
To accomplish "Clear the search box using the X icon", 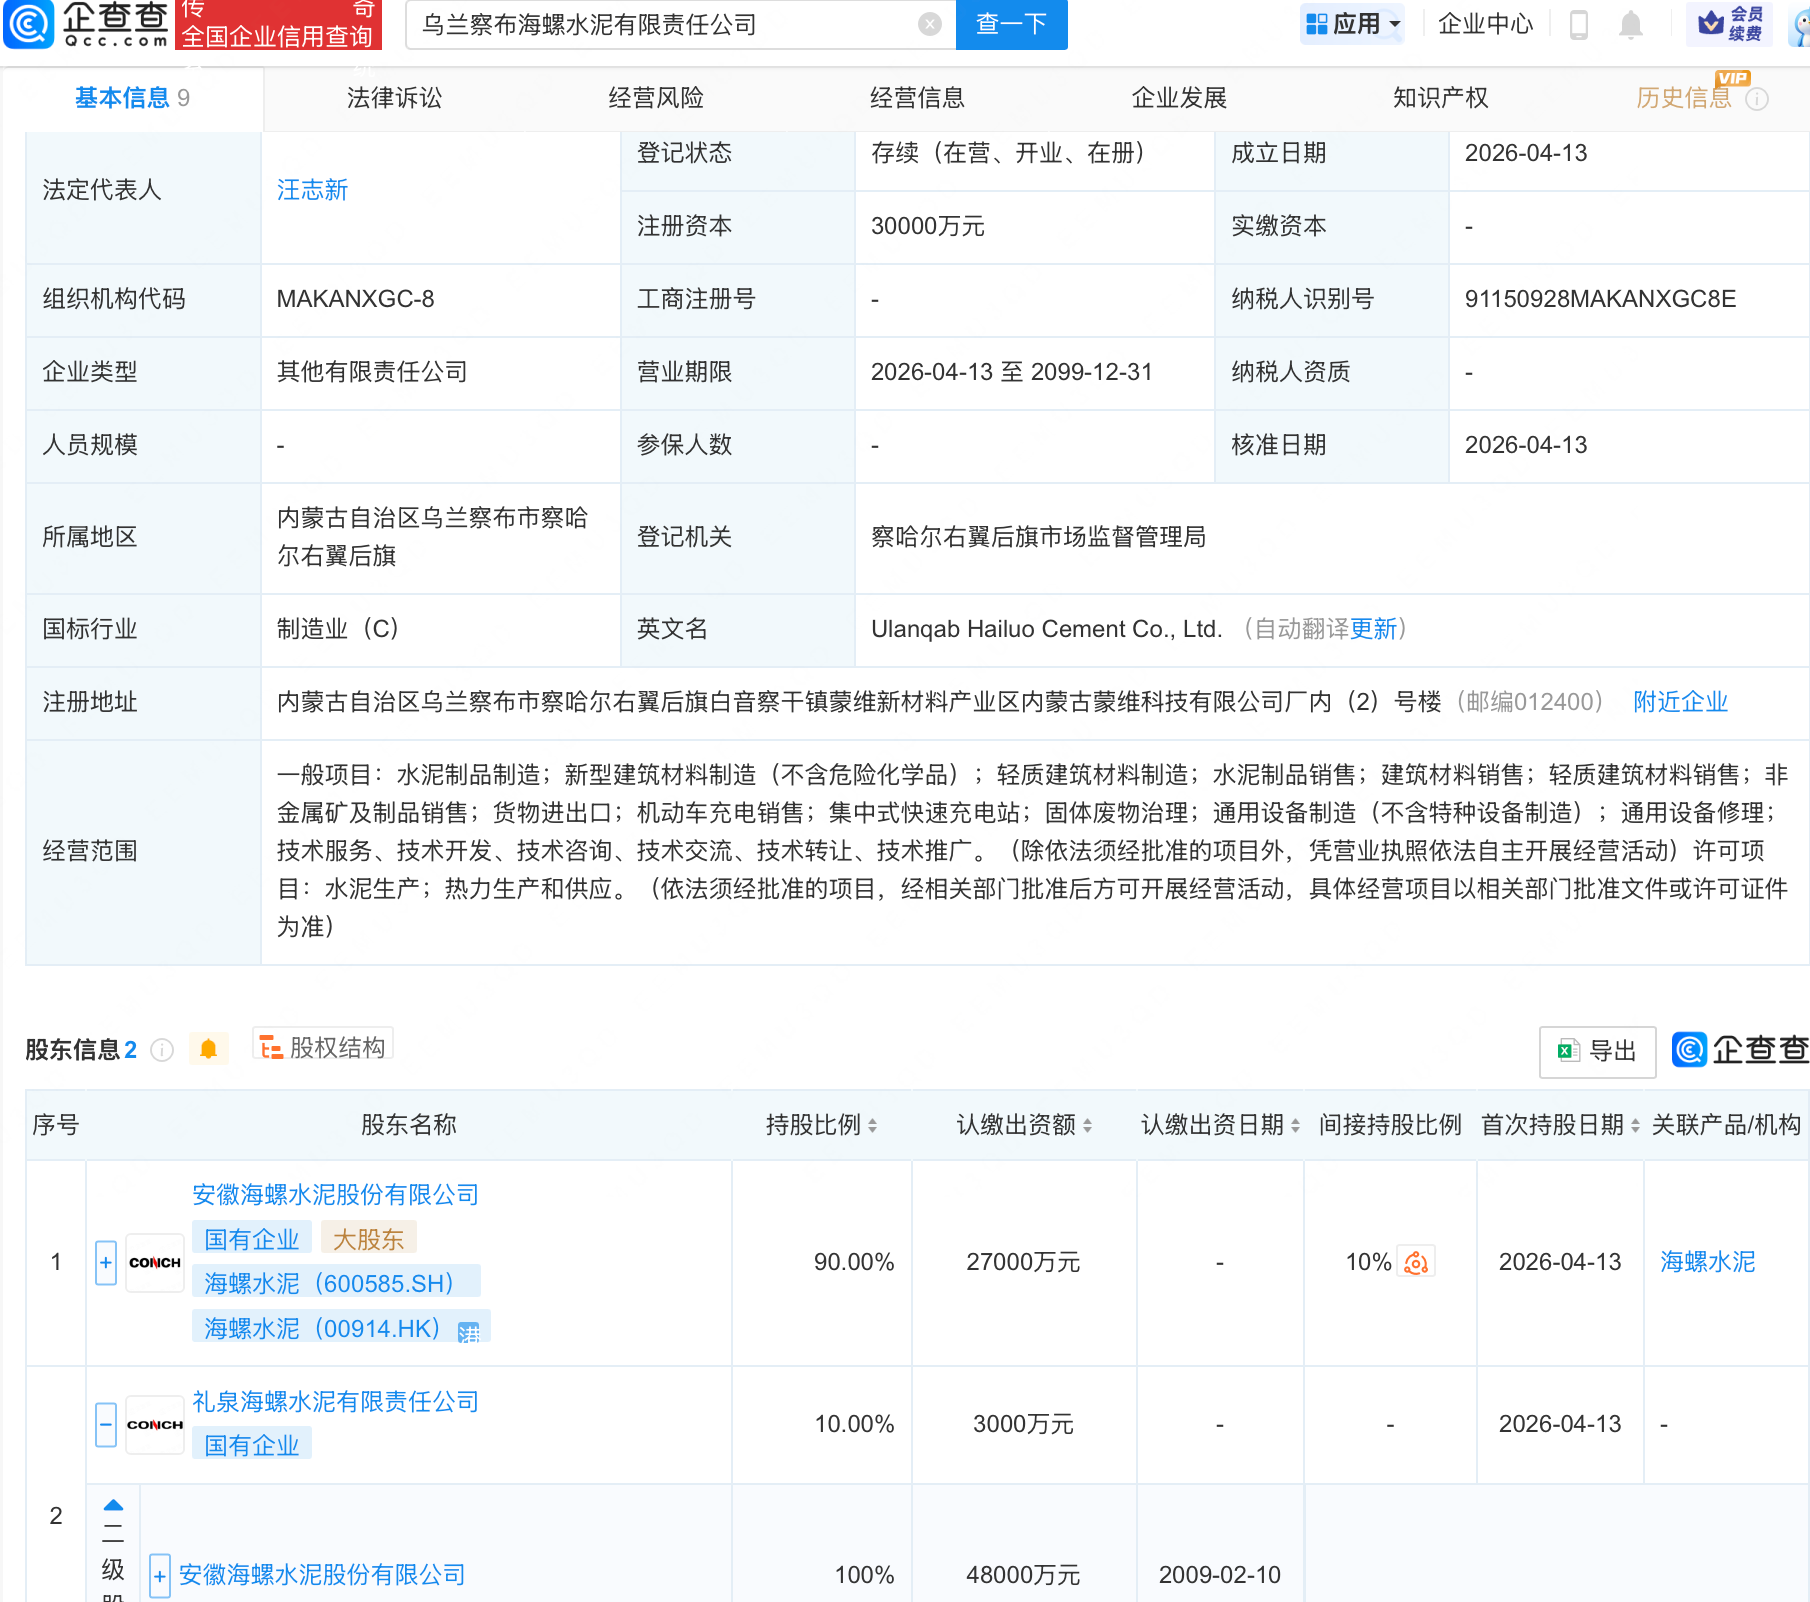I will [x=928, y=24].
